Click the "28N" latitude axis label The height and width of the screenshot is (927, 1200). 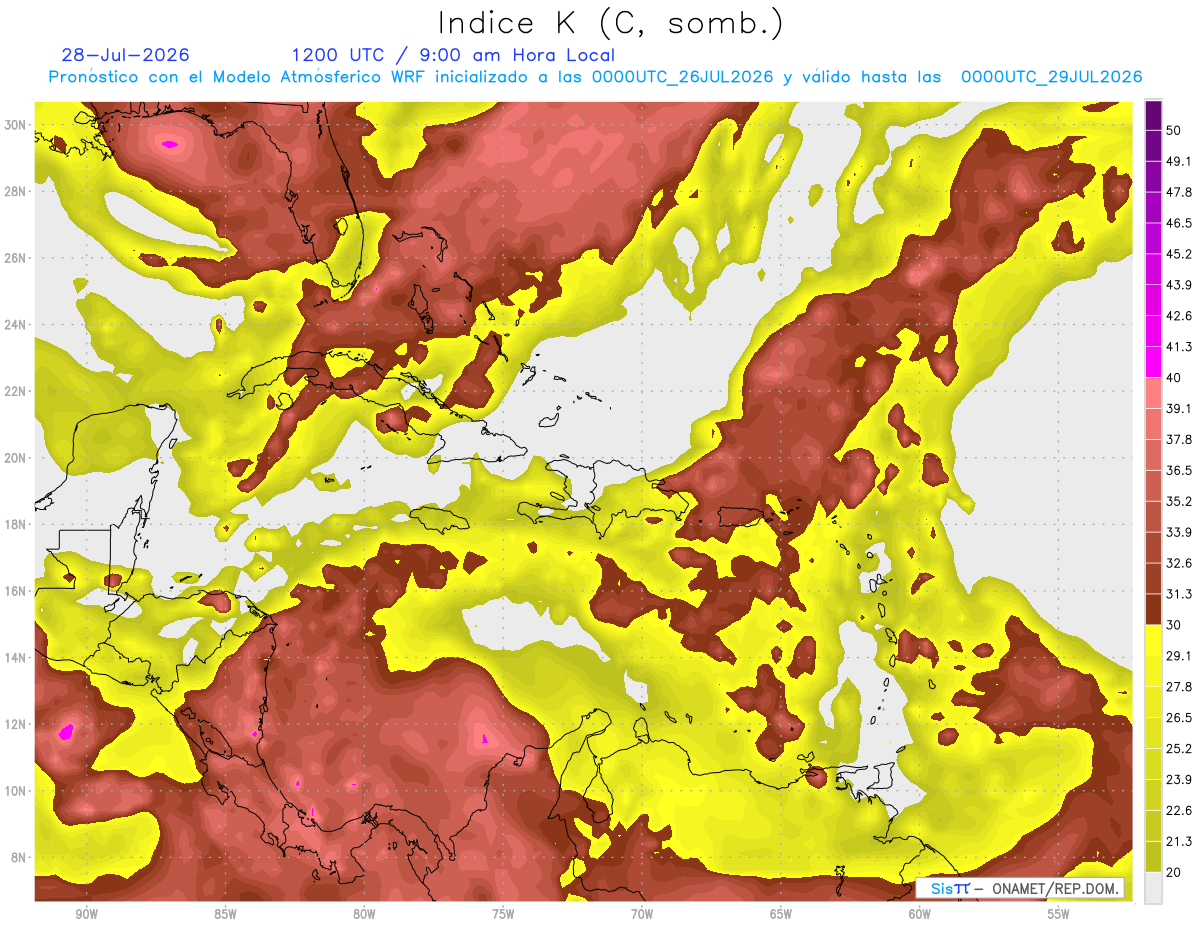click(x=16, y=191)
